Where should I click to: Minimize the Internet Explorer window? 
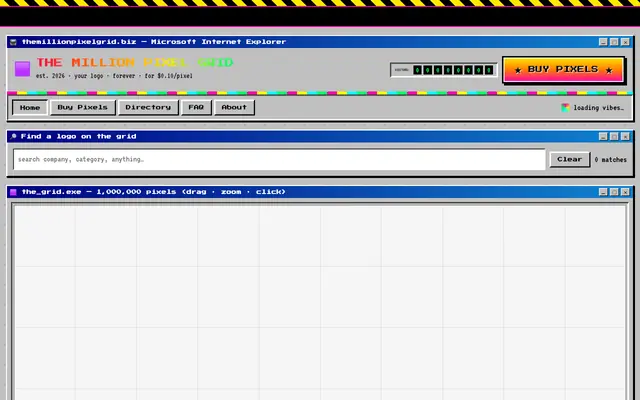pos(603,42)
